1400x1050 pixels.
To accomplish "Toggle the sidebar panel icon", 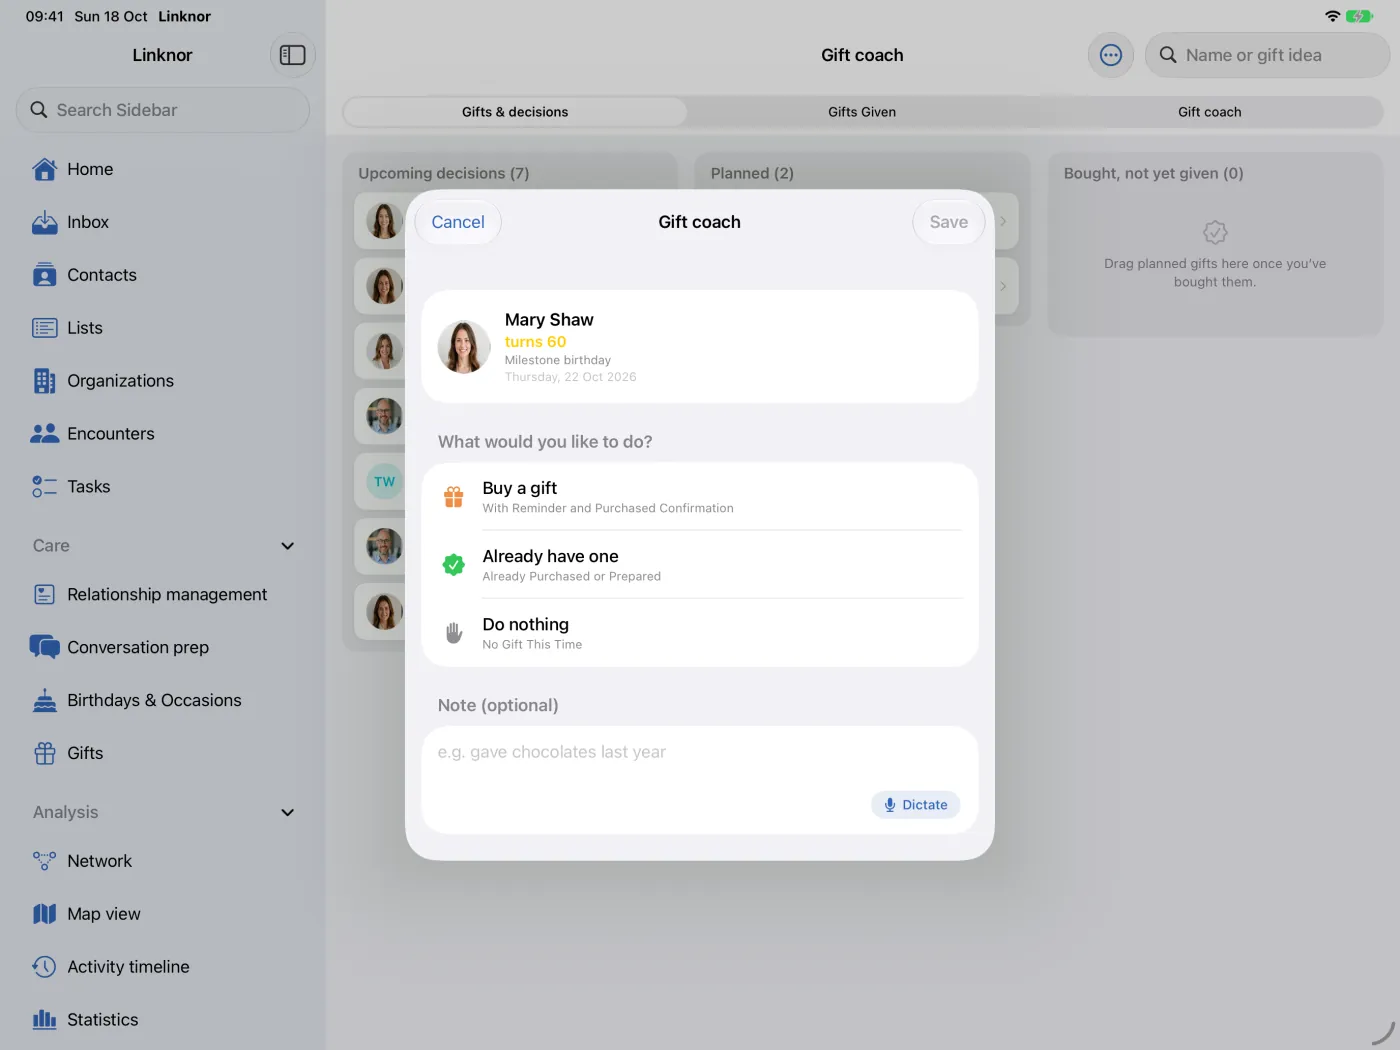I will coord(292,55).
